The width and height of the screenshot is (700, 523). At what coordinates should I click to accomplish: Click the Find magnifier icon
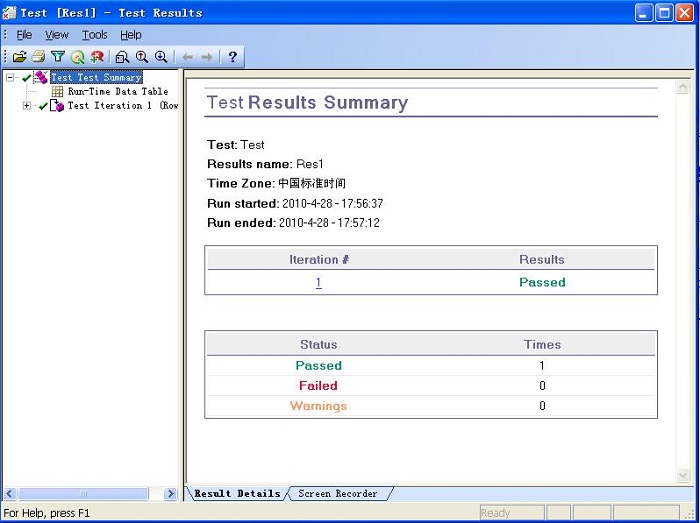click(122, 57)
